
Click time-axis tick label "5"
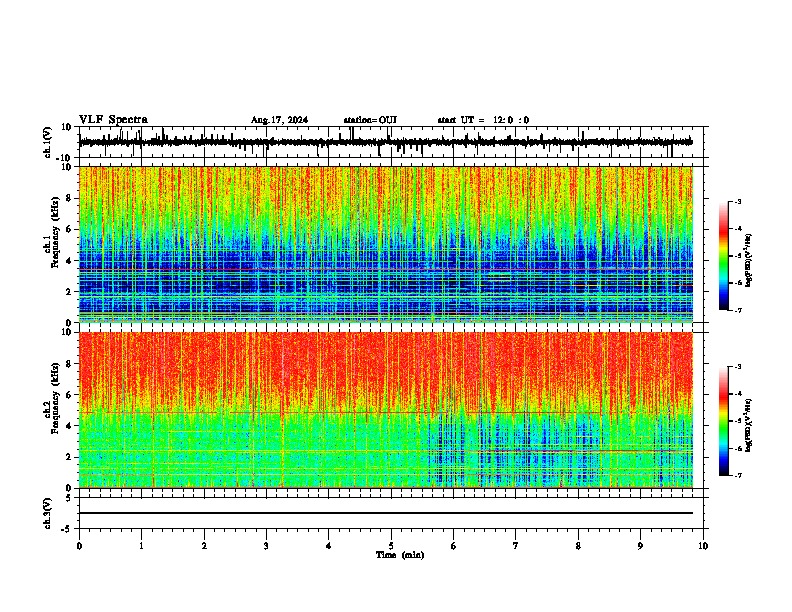click(x=391, y=545)
